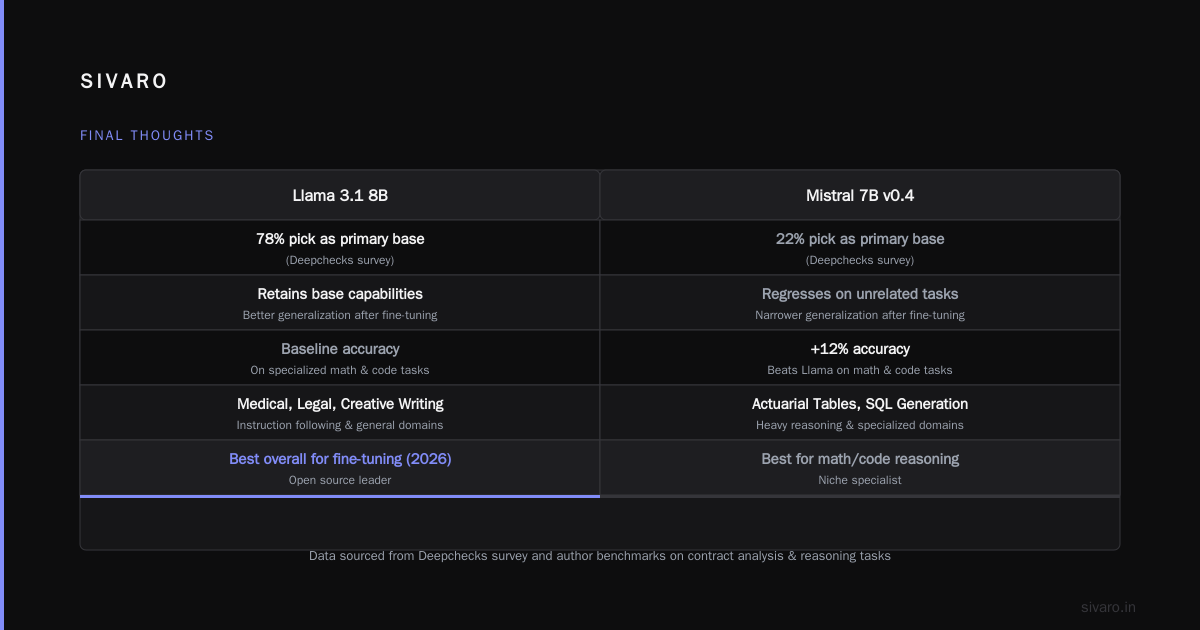Click the Llama 3.1 8B column header
This screenshot has height=630, width=1200.
[x=340, y=195]
